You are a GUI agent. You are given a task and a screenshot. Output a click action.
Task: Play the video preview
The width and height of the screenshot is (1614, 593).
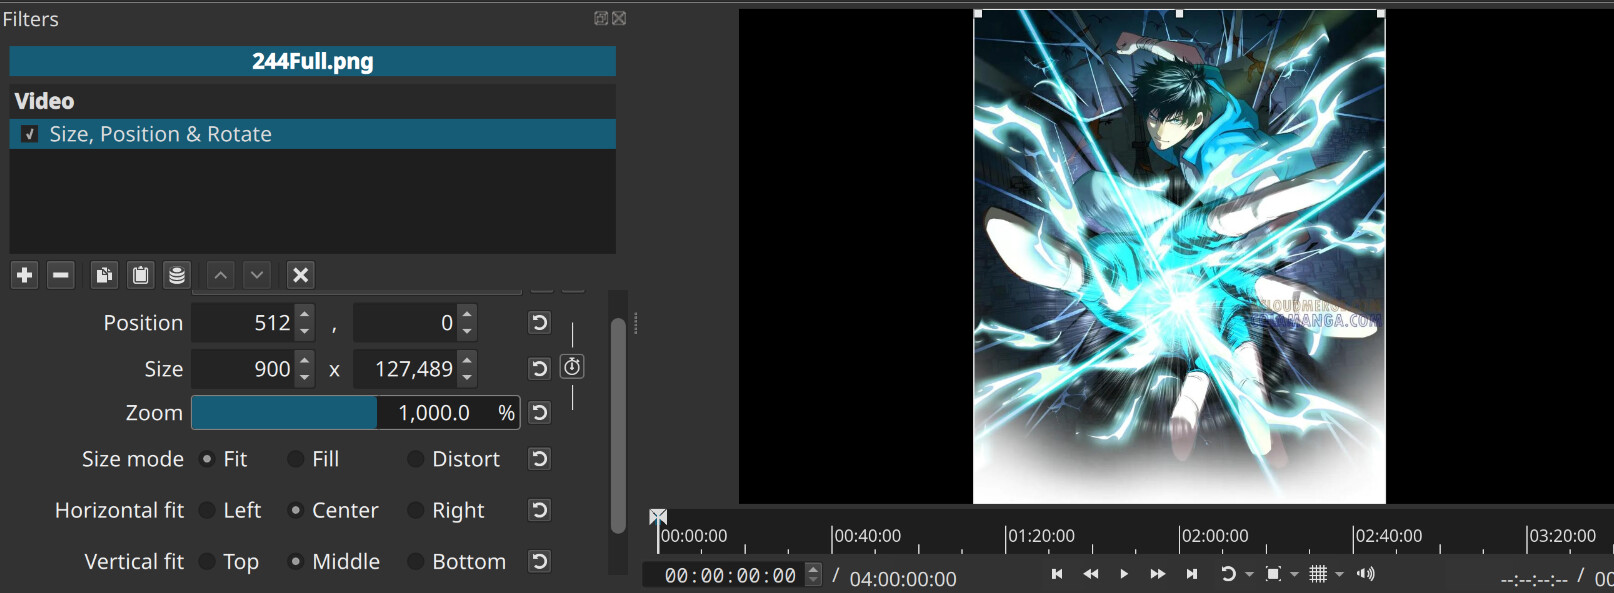click(x=1124, y=574)
